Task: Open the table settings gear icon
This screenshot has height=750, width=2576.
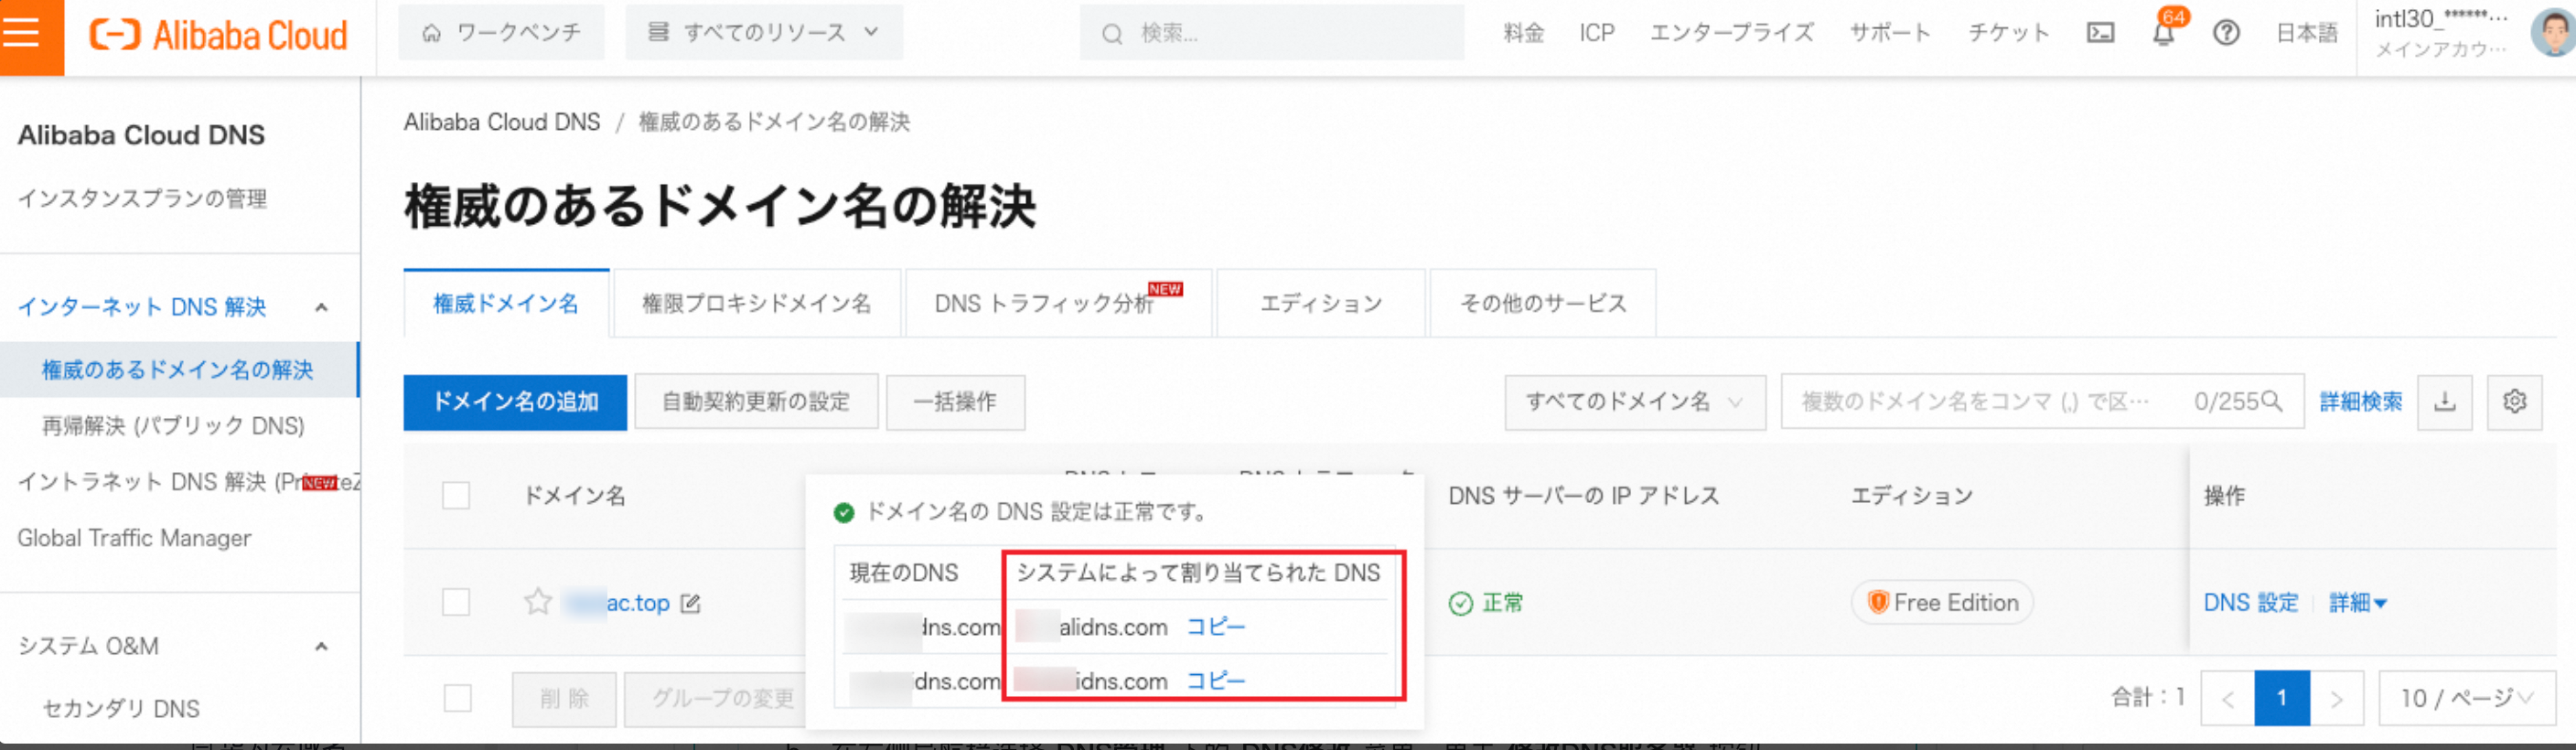Action: point(2514,402)
